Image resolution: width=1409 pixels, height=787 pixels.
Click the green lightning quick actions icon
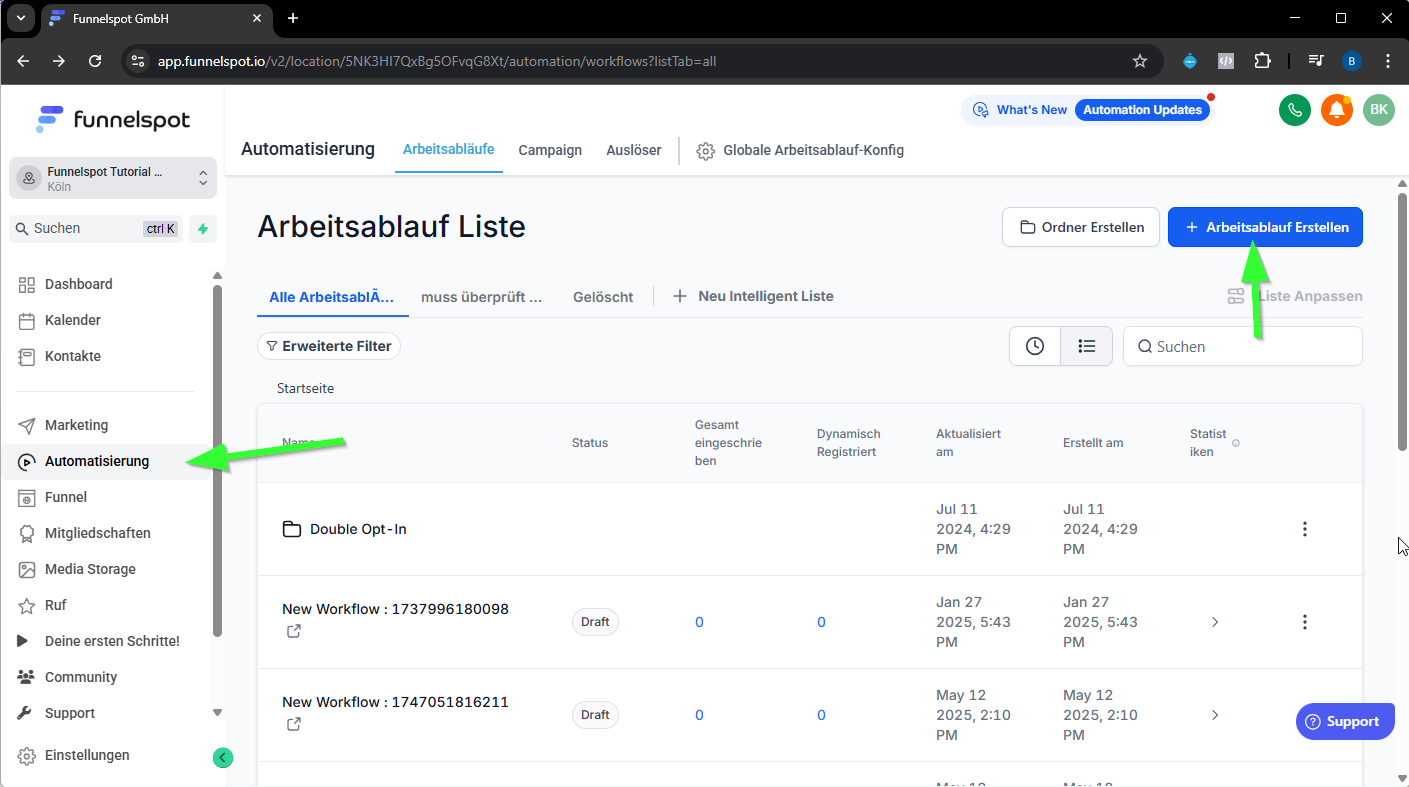203,229
